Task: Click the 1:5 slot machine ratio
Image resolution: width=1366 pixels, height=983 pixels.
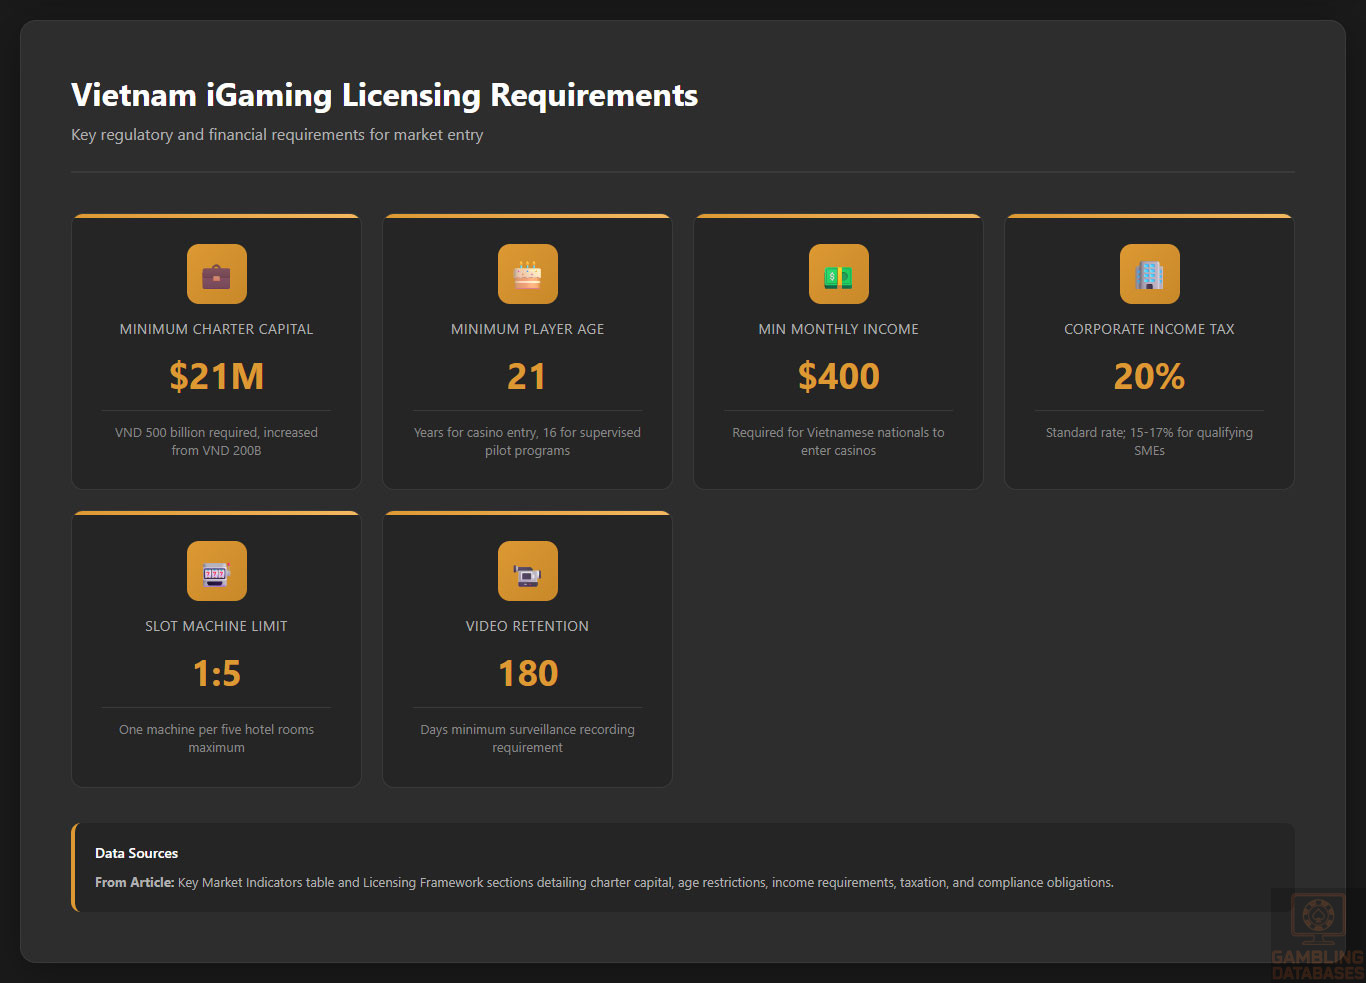Action: coord(216,673)
